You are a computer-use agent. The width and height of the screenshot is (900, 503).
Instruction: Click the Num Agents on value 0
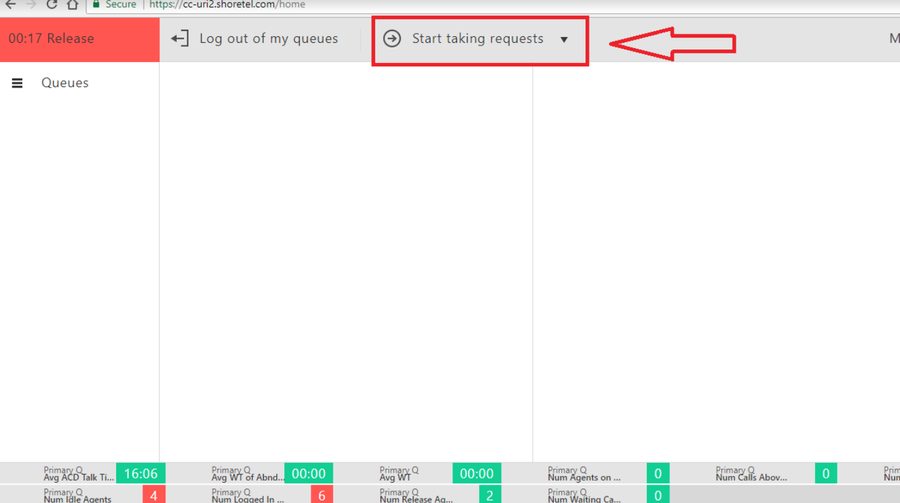pos(658,473)
